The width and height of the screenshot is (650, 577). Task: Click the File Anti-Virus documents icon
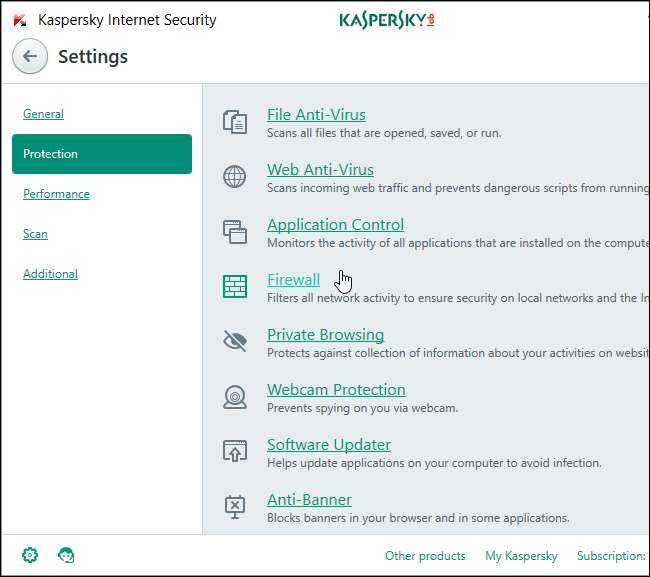pos(235,122)
